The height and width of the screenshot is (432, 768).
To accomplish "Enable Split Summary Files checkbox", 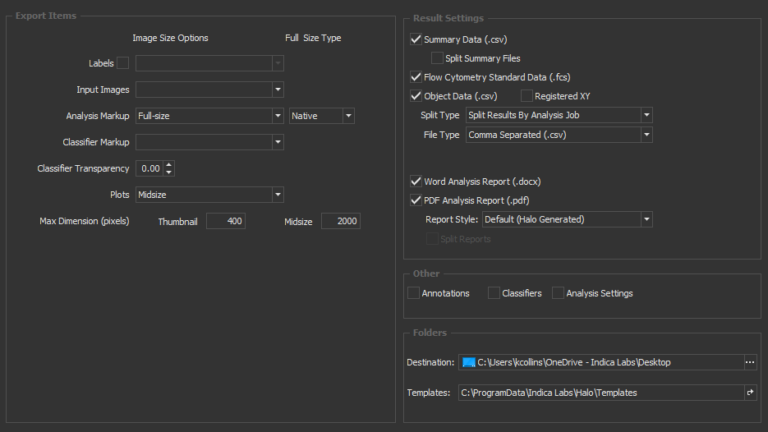I will click(436, 58).
